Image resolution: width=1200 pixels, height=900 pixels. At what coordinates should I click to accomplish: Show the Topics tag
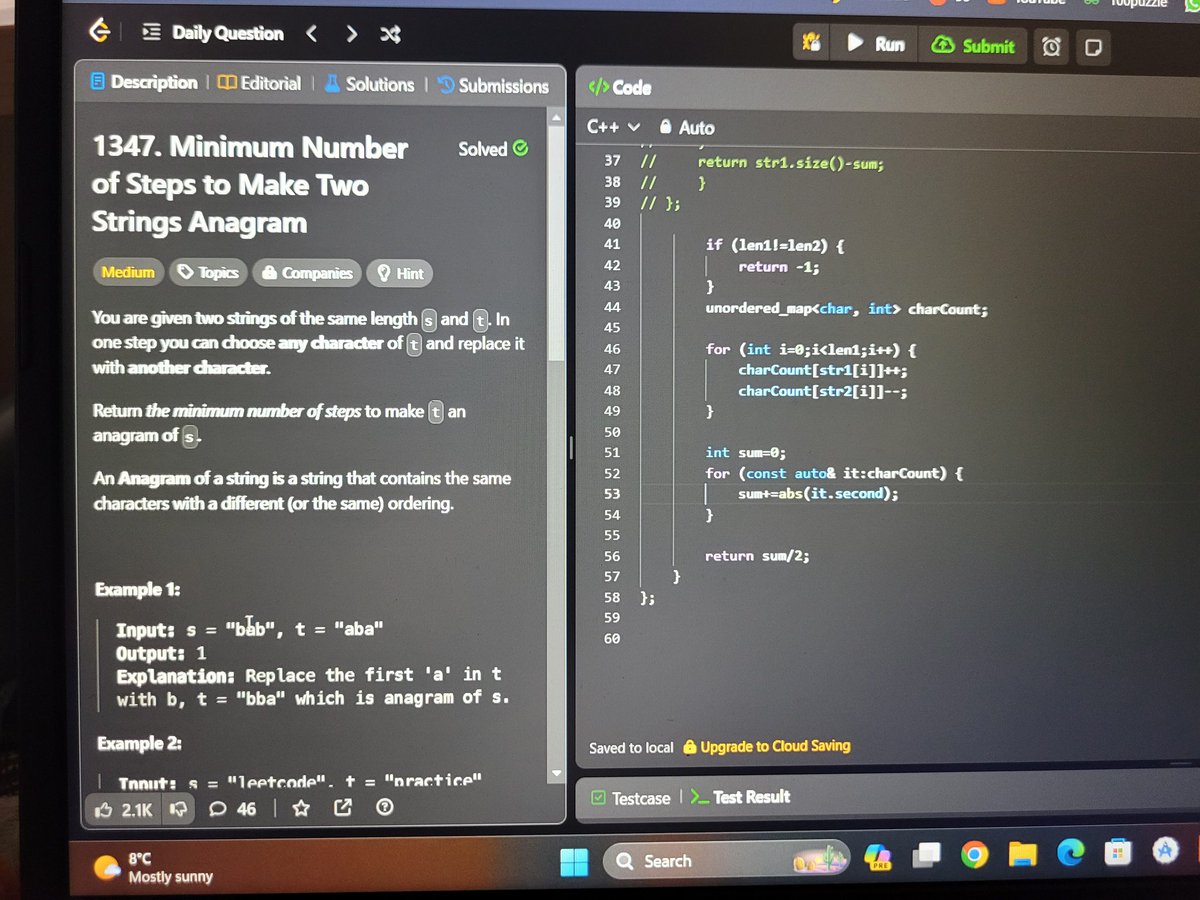coord(208,272)
